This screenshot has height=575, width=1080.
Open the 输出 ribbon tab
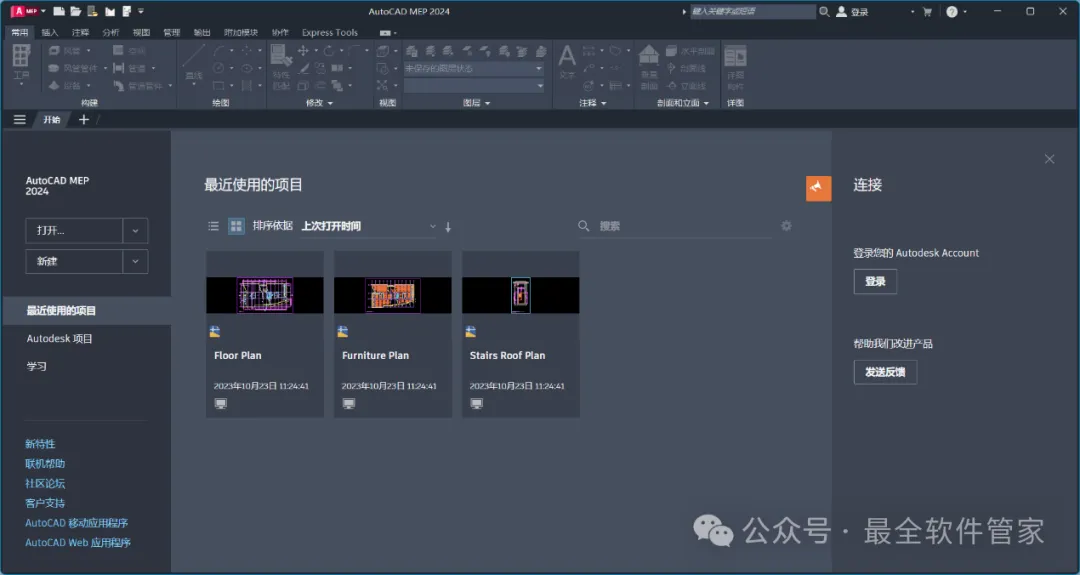(x=202, y=32)
